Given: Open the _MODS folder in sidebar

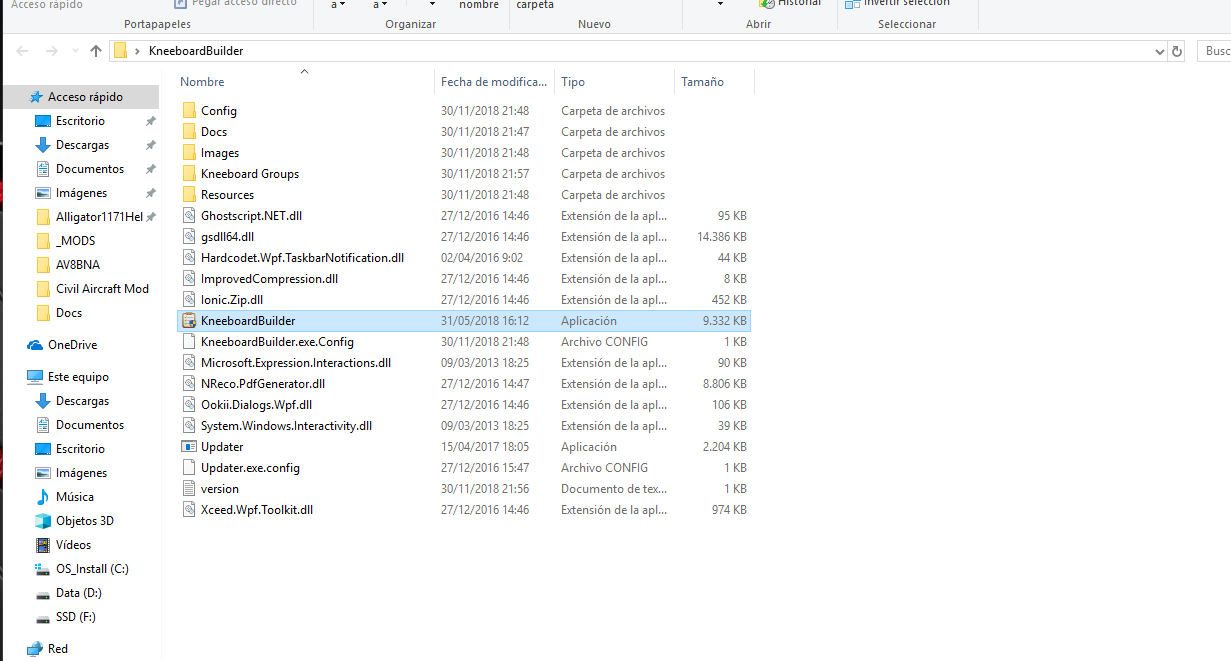Looking at the screenshot, I should (x=75, y=241).
